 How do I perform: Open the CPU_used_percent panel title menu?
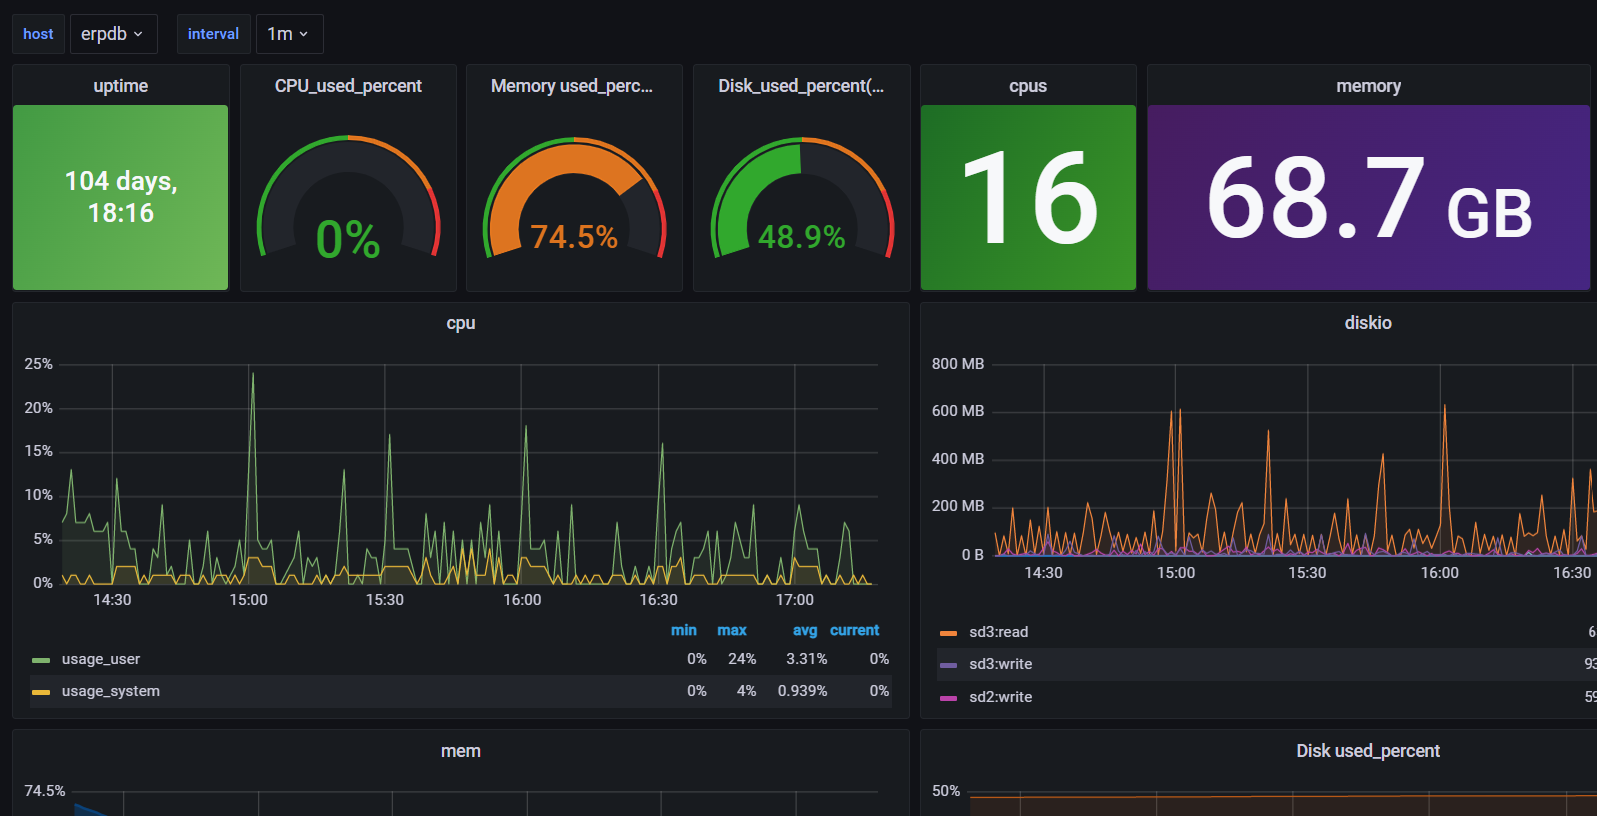click(x=348, y=86)
